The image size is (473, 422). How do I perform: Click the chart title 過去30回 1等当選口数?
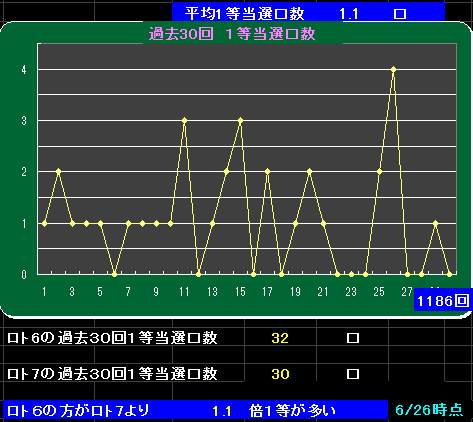click(232, 34)
